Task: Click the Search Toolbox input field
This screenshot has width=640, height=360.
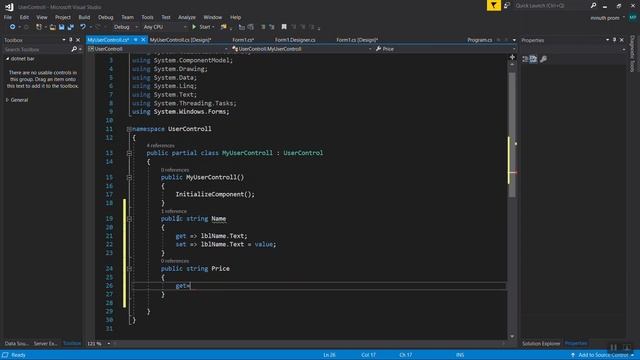Action: coord(37,49)
